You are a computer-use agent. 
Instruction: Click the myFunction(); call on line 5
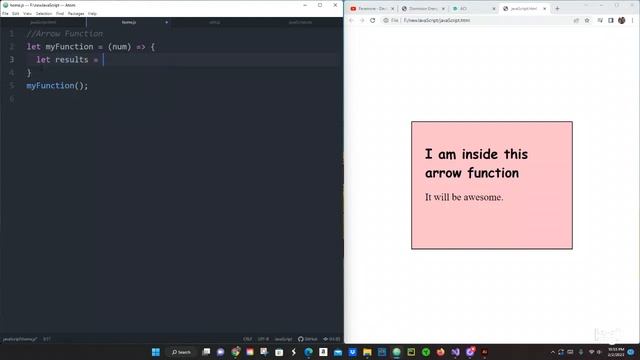(x=57, y=85)
